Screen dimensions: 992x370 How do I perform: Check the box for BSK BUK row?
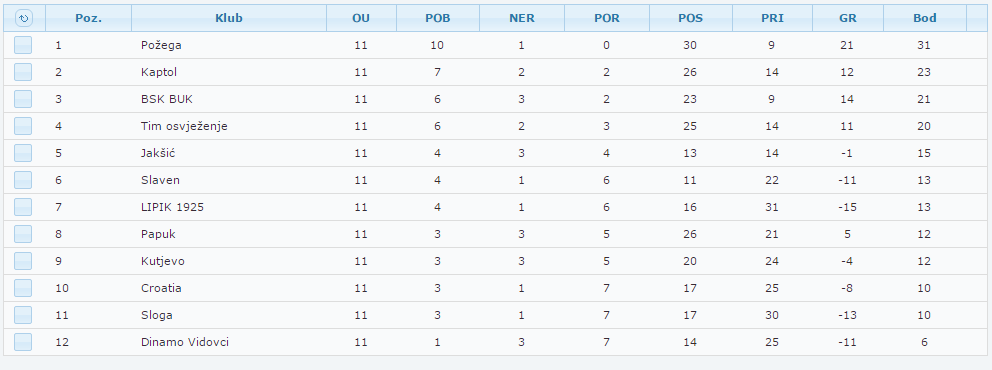tap(23, 99)
